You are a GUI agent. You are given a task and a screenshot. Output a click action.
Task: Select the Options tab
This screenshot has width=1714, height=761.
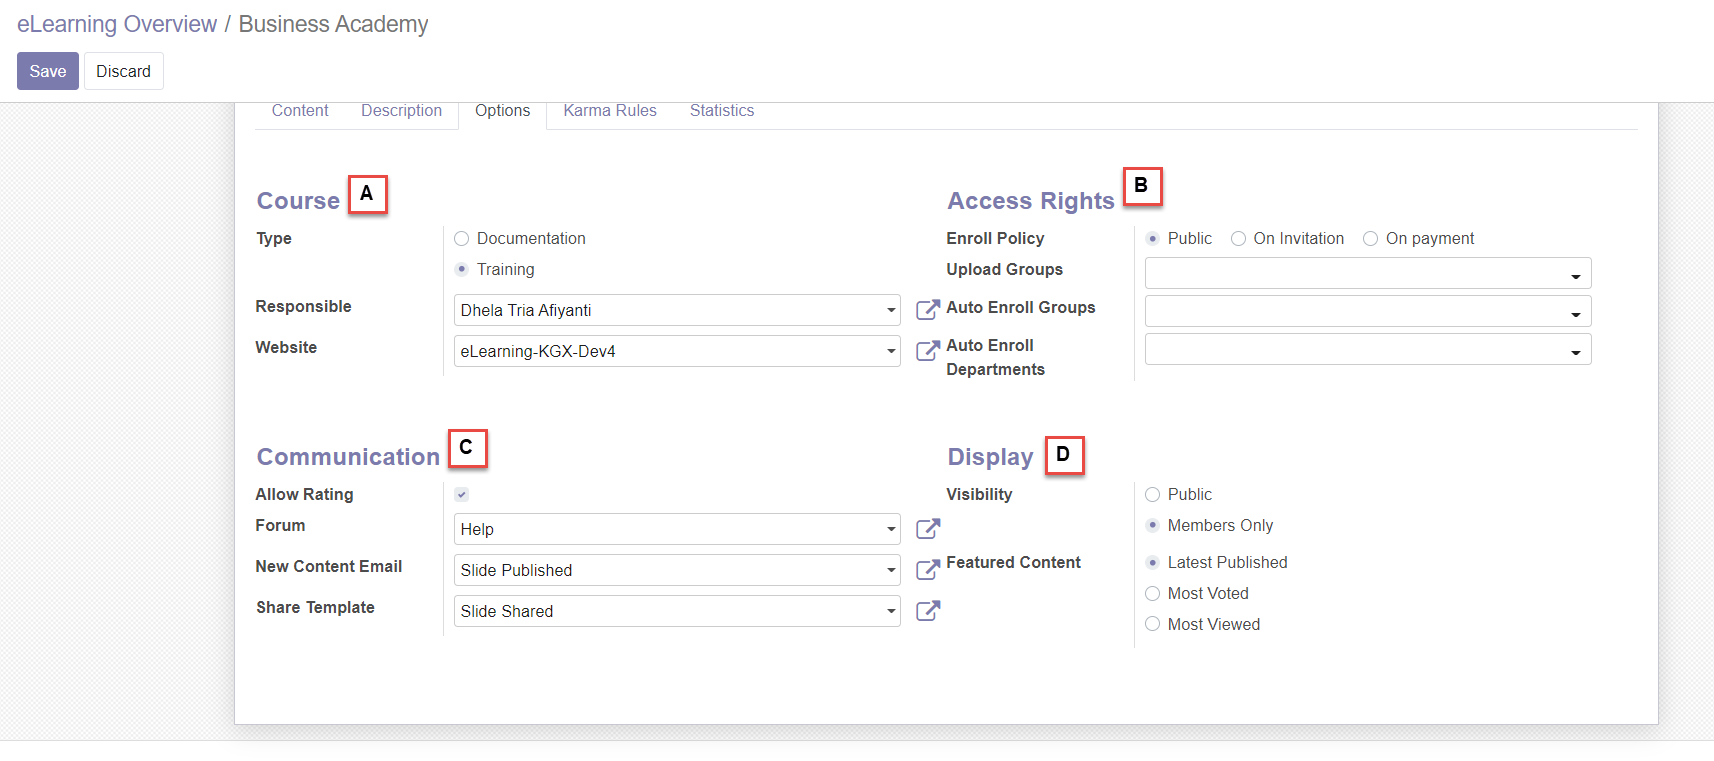click(x=503, y=111)
